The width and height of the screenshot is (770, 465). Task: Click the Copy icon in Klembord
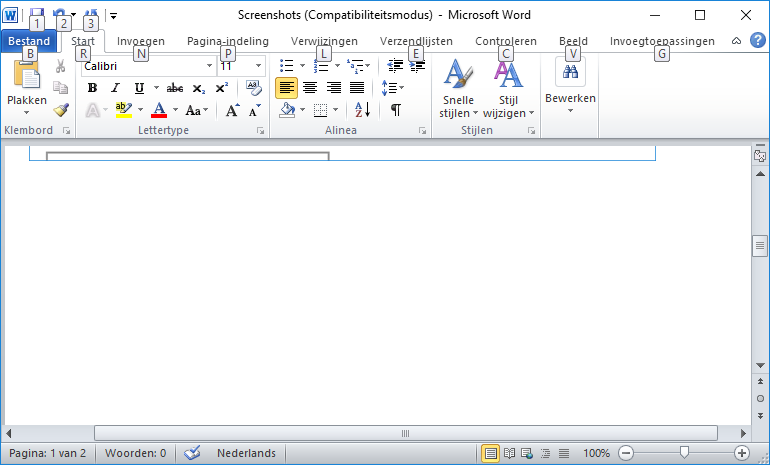(60, 88)
